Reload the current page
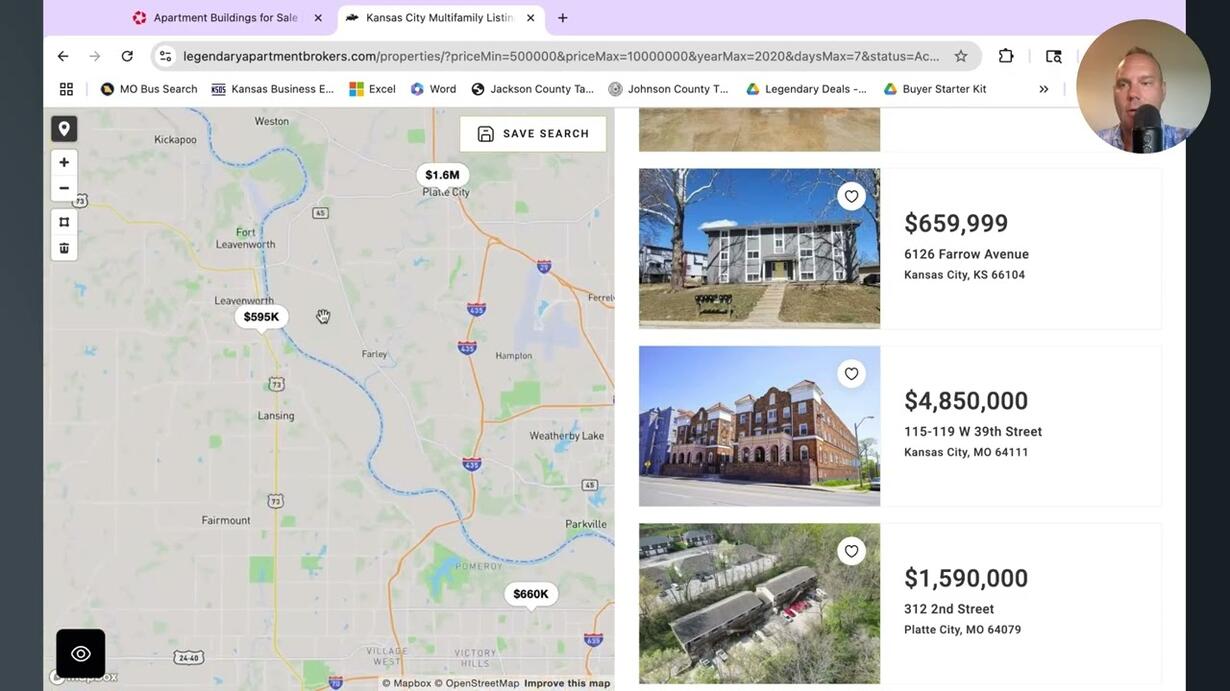The image size is (1230, 691). 127,56
